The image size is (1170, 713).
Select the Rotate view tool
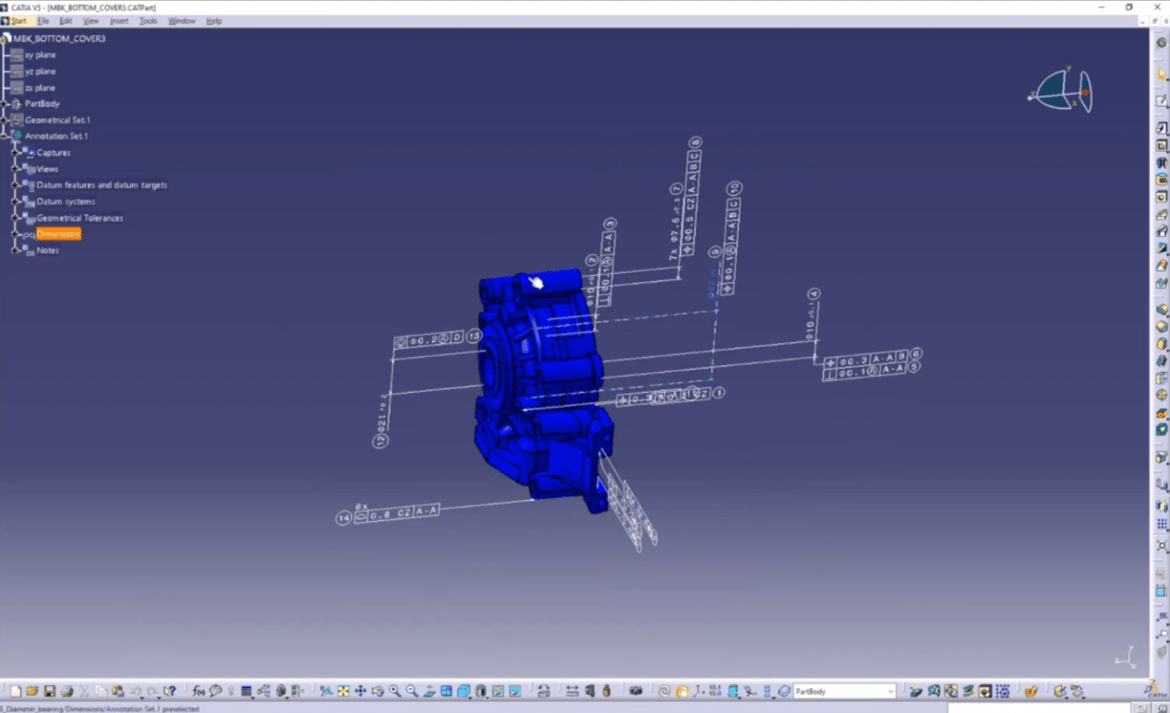[x=378, y=690]
